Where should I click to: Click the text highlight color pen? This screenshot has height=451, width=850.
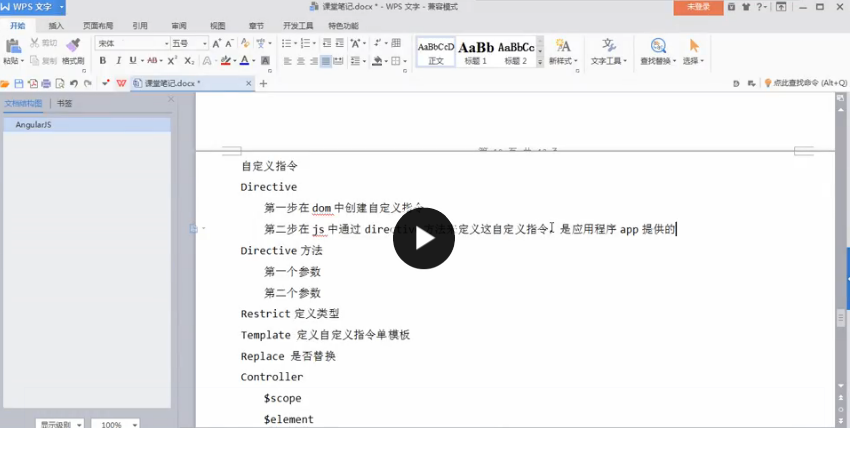pyautogui.click(x=226, y=61)
